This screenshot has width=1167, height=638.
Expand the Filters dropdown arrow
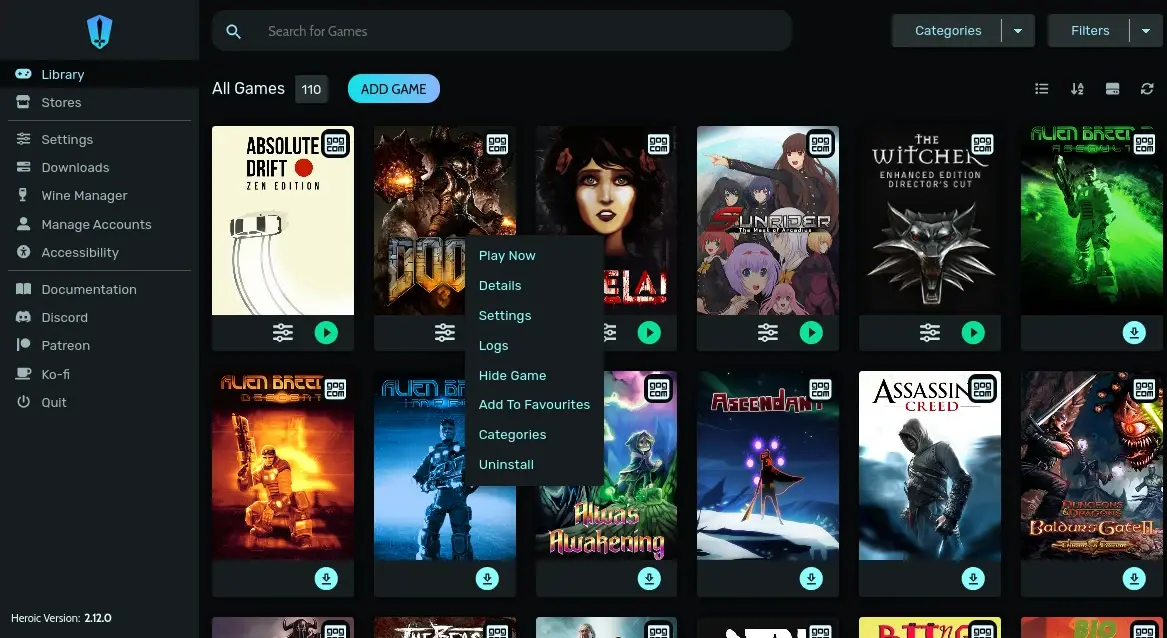point(1146,30)
